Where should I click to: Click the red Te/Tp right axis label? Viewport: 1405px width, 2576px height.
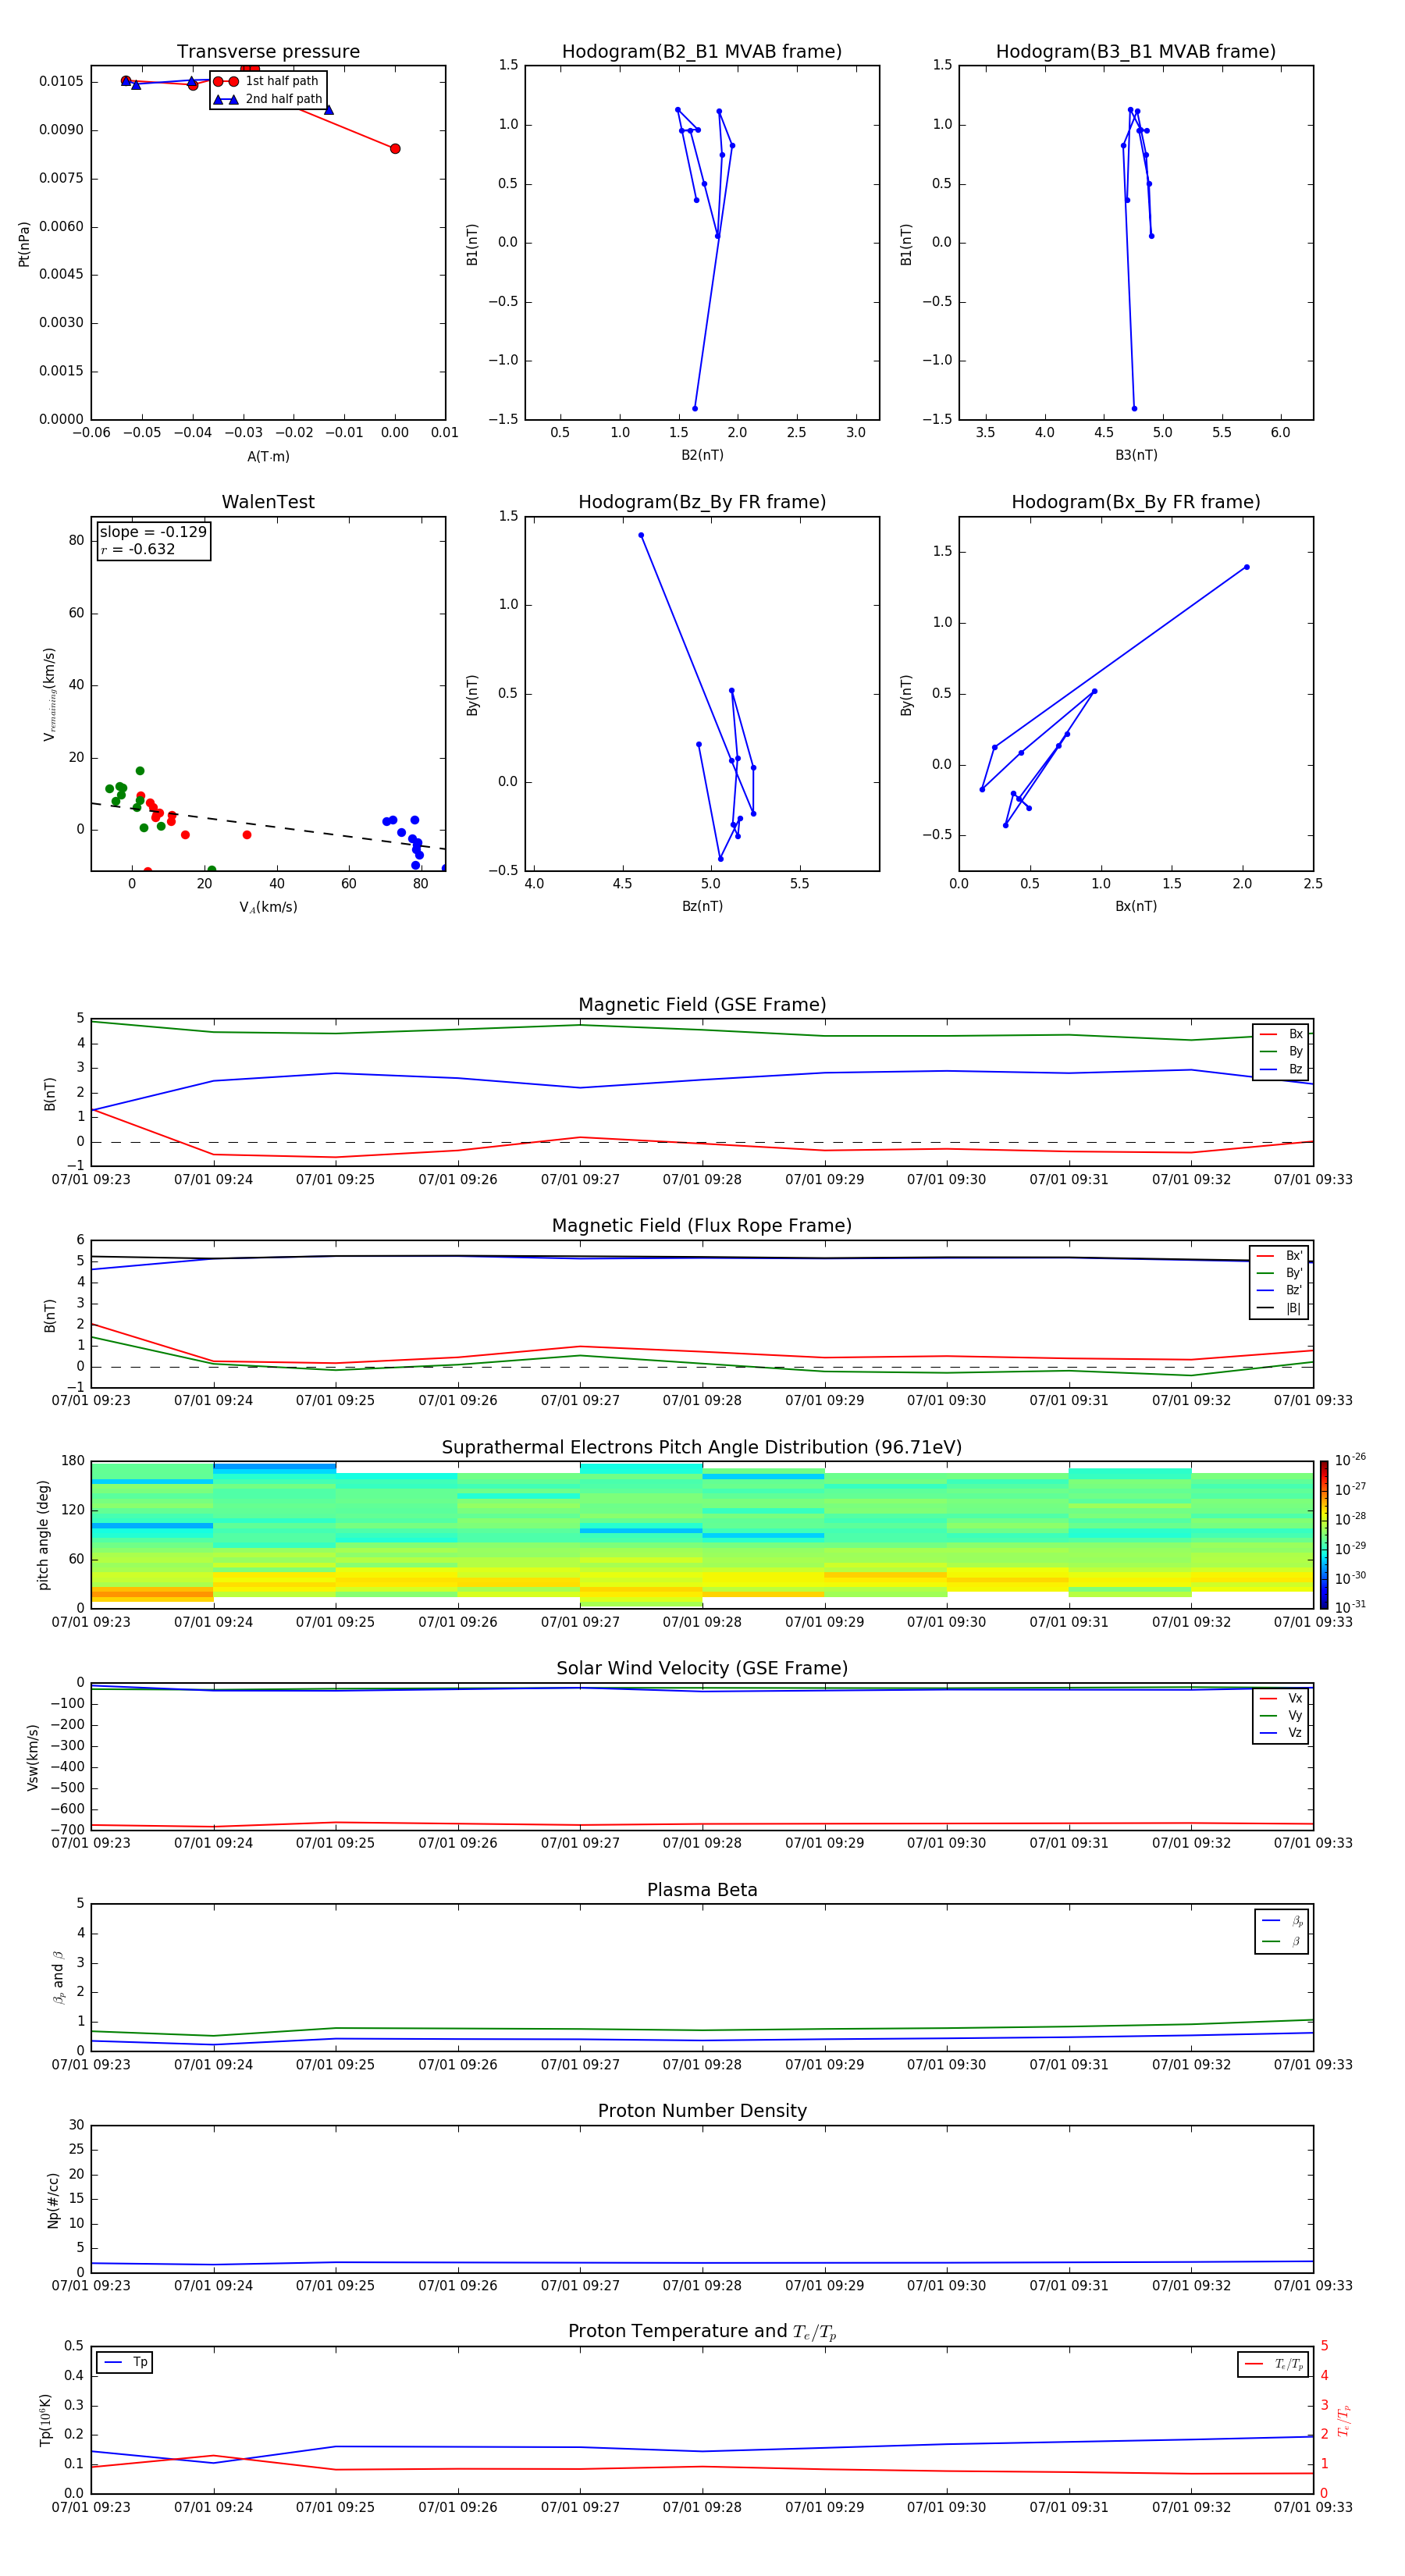[x=1344, y=2420]
